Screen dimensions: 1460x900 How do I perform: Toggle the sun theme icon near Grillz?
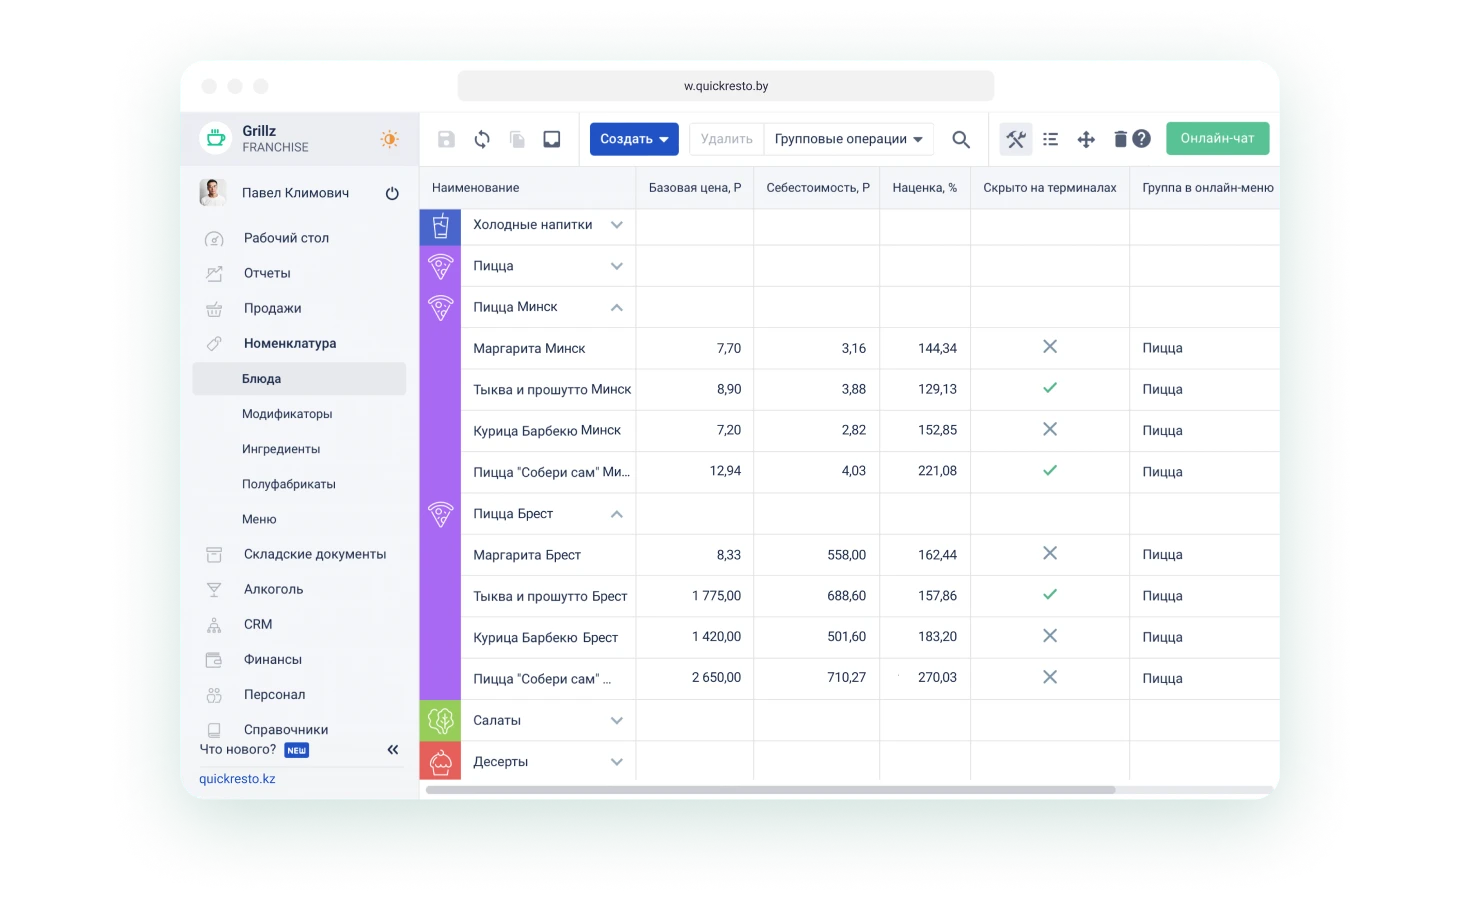coord(389,139)
